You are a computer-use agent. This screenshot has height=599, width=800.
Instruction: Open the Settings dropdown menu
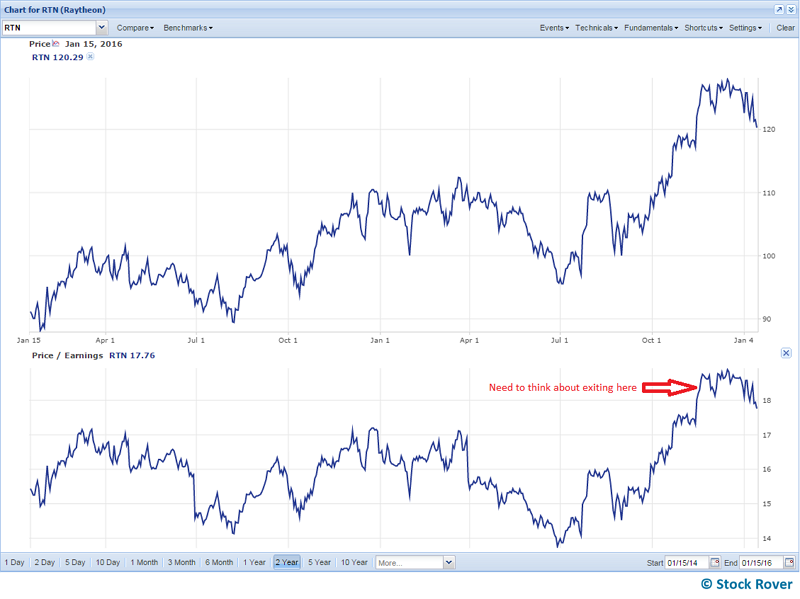click(x=745, y=28)
